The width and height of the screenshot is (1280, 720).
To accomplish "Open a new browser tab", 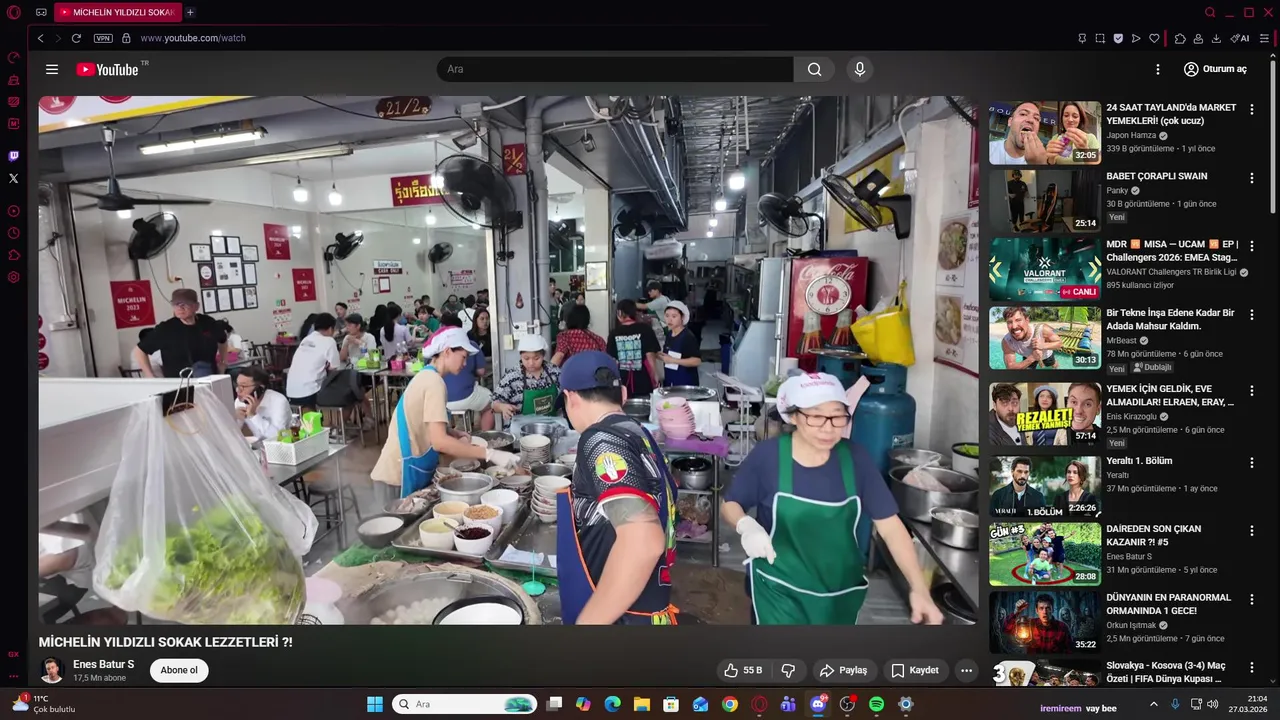I will (190, 12).
